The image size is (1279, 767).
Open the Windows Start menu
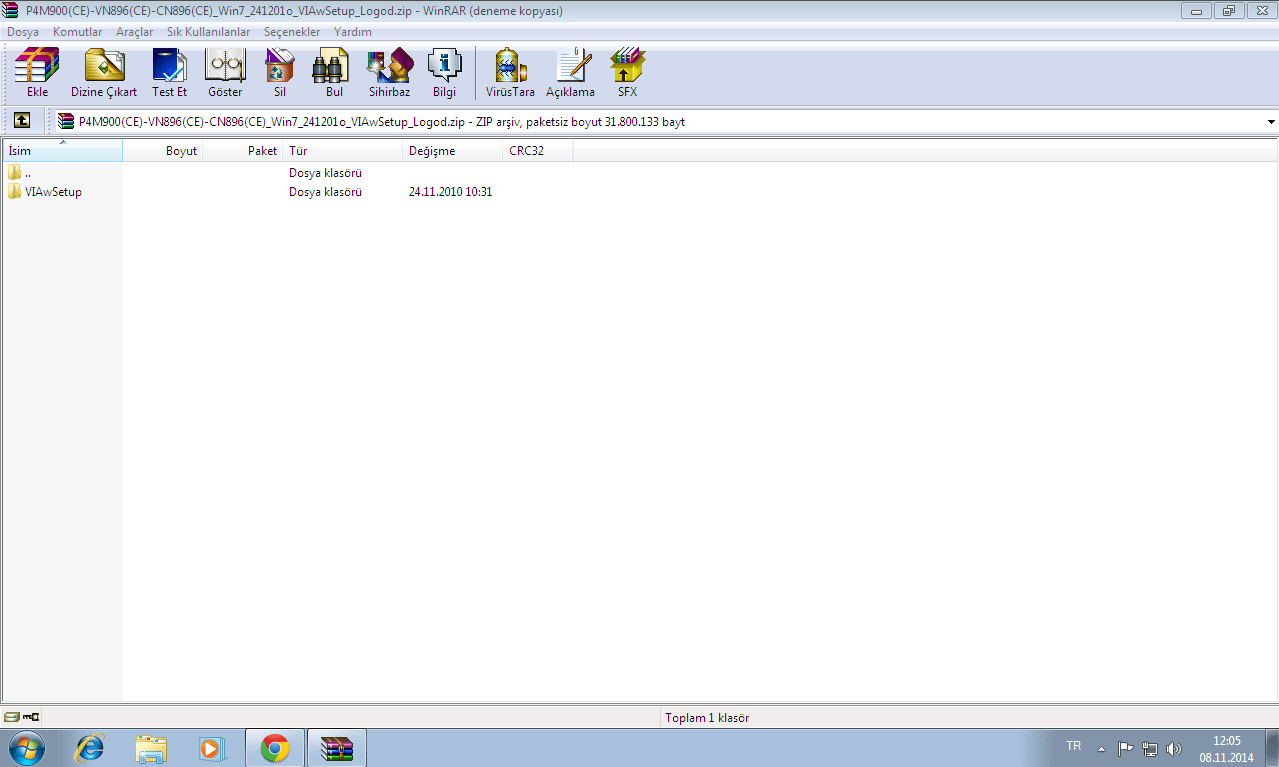pyautogui.click(x=25, y=748)
